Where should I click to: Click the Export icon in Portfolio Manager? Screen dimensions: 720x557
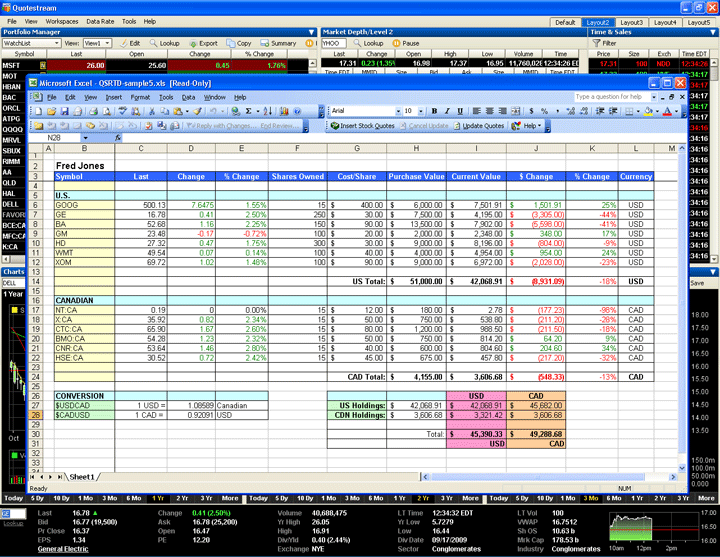click(203, 44)
